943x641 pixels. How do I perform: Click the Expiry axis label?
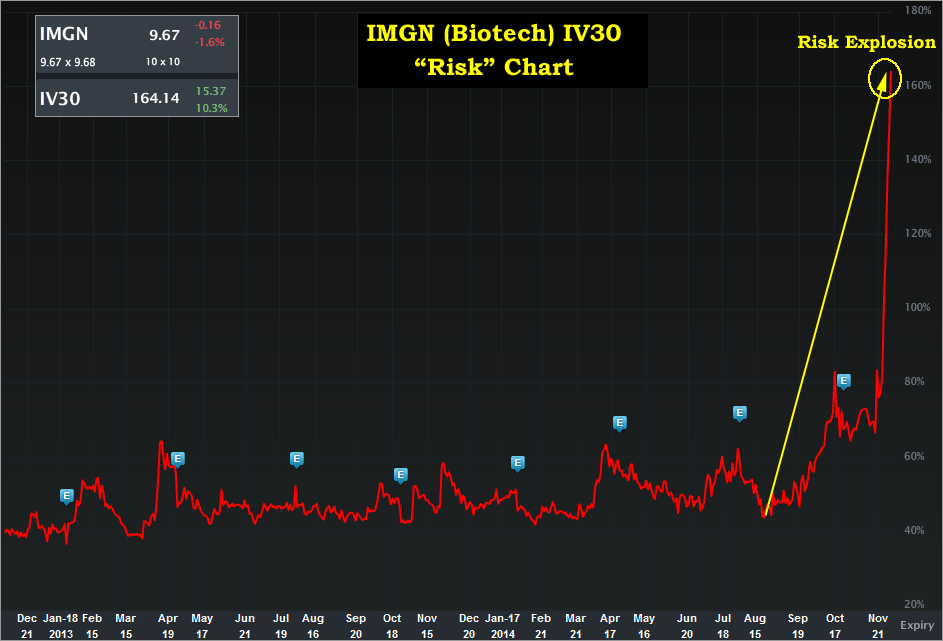(x=917, y=625)
